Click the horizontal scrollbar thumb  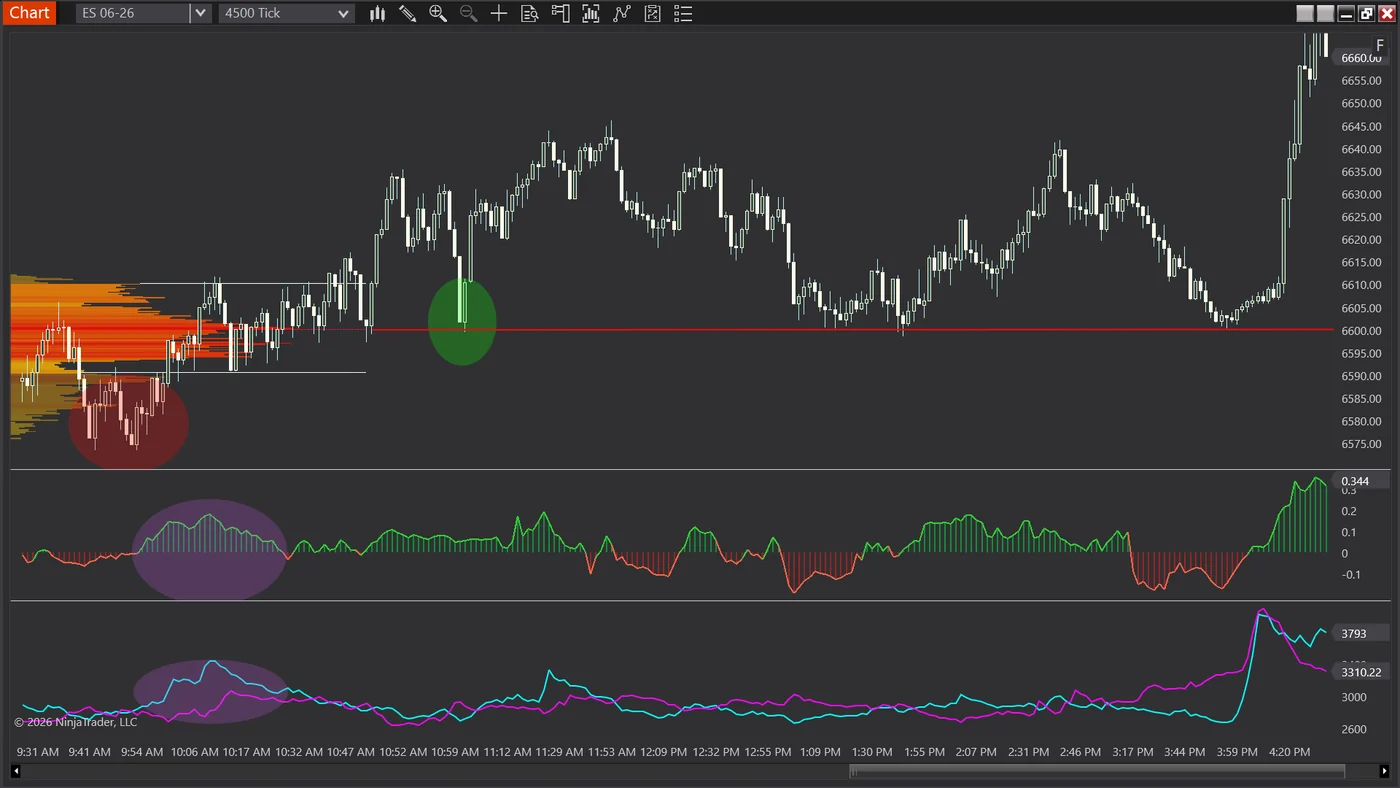coord(1097,771)
